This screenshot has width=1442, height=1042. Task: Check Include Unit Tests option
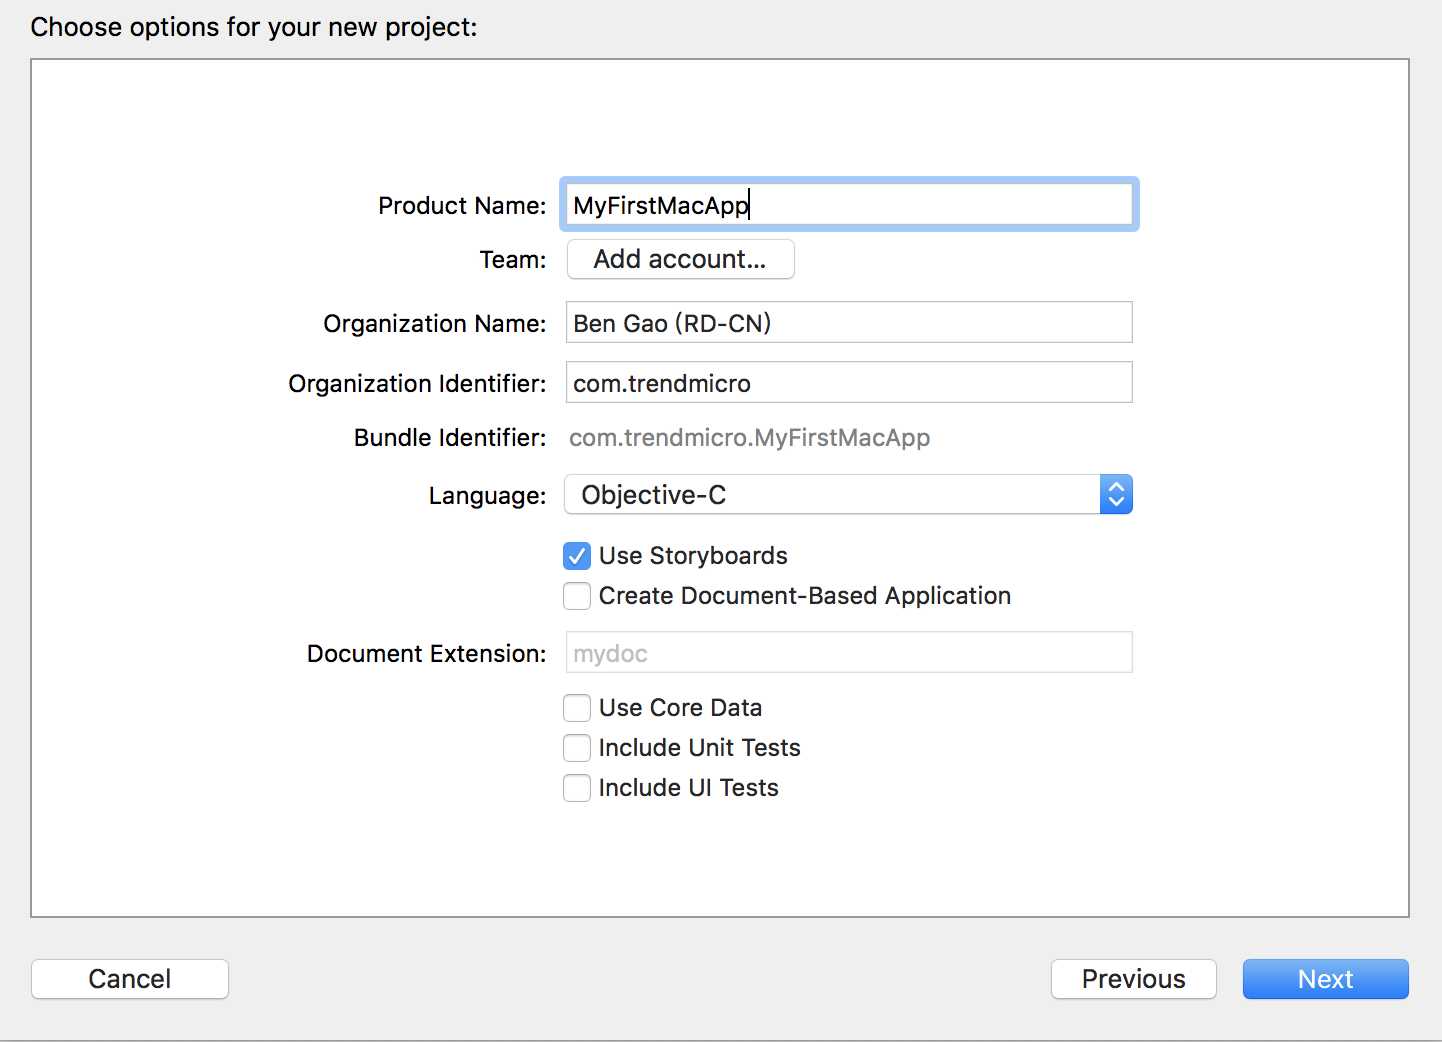[x=577, y=748]
